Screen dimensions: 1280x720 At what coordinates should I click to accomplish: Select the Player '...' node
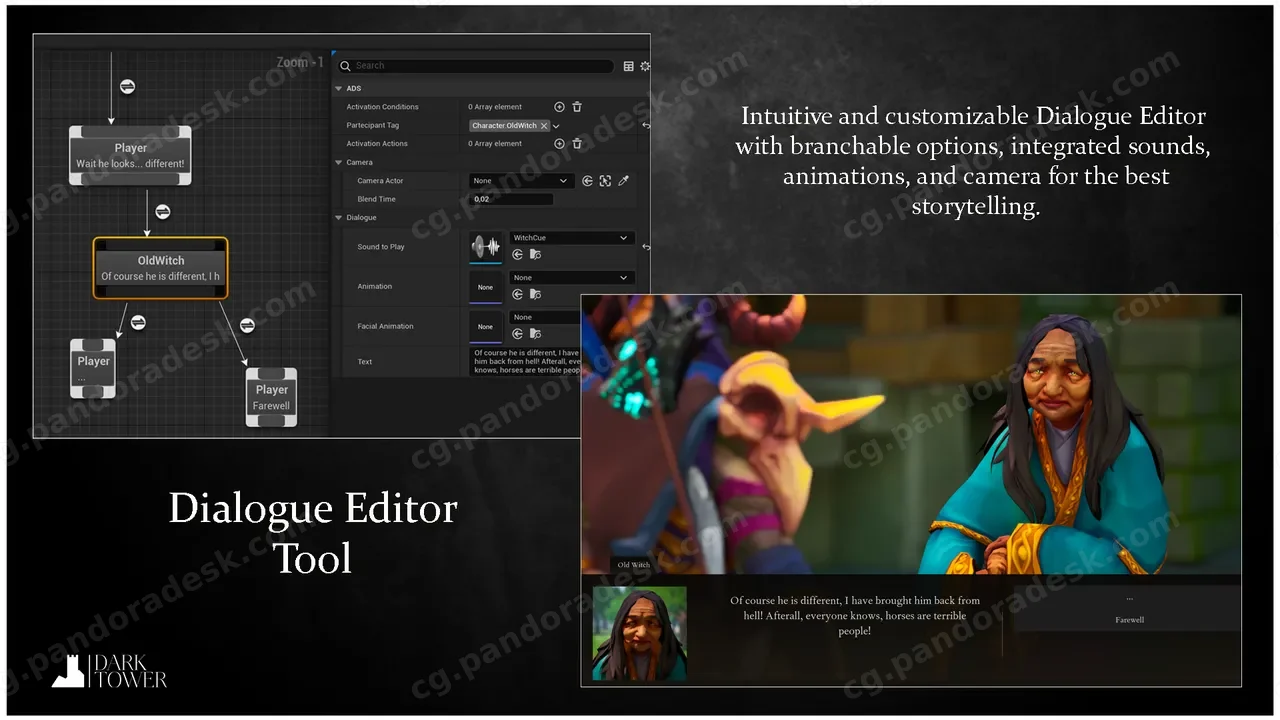(93, 369)
